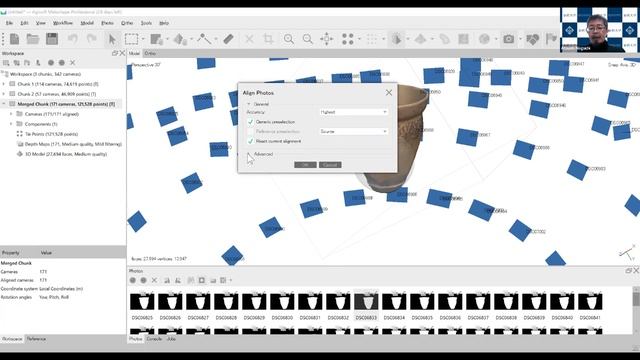Click the Crop Selection icon
Viewport: 640px width, 360px height.
coord(268,39)
